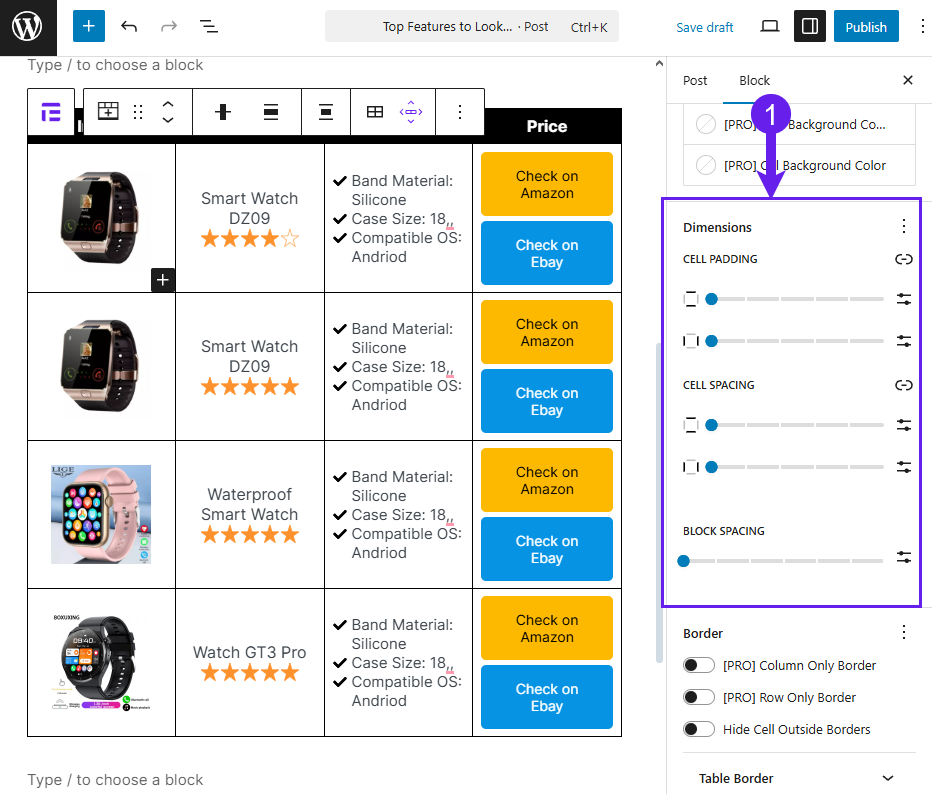Switch to the Post tab
Viewport: 932px width, 794px height.
click(x=695, y=80)
